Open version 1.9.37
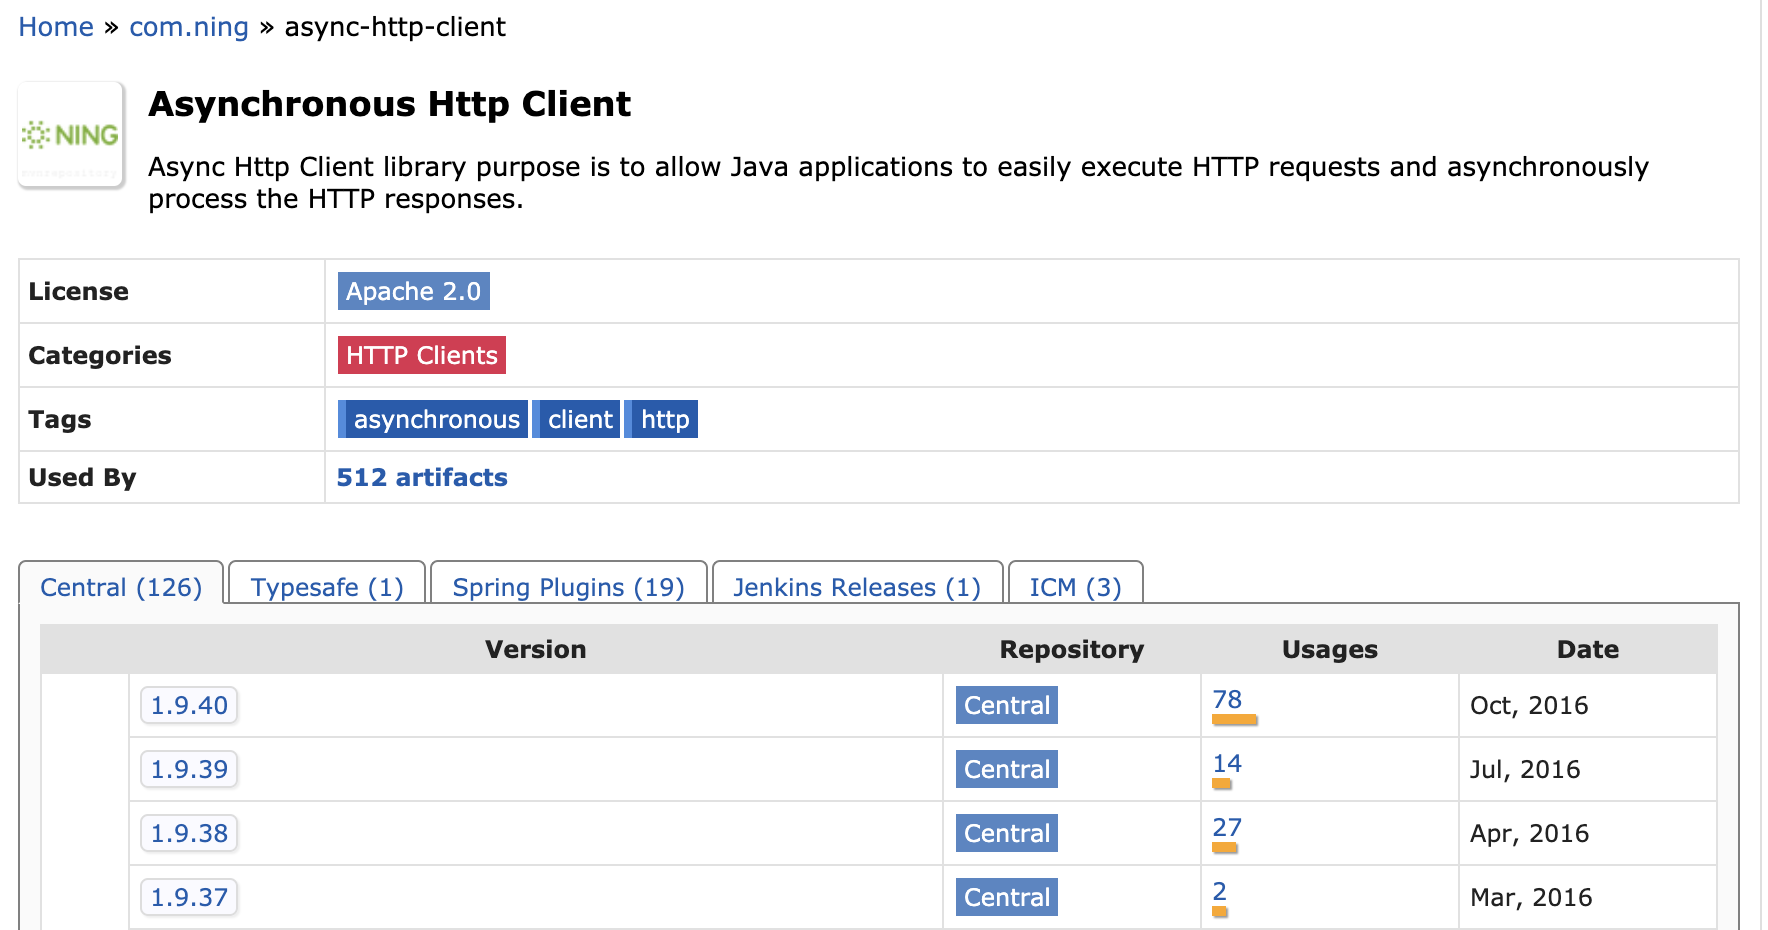The width and height of the screenshot is (1768, 930). point(189,897)
